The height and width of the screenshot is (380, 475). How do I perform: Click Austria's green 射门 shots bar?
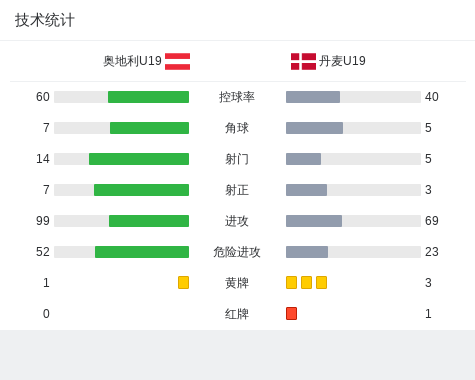(x=139, y=159)
